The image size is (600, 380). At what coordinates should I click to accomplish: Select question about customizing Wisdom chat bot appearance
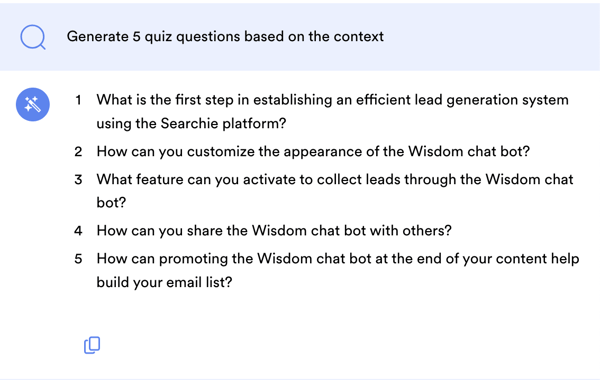(313, 152)
